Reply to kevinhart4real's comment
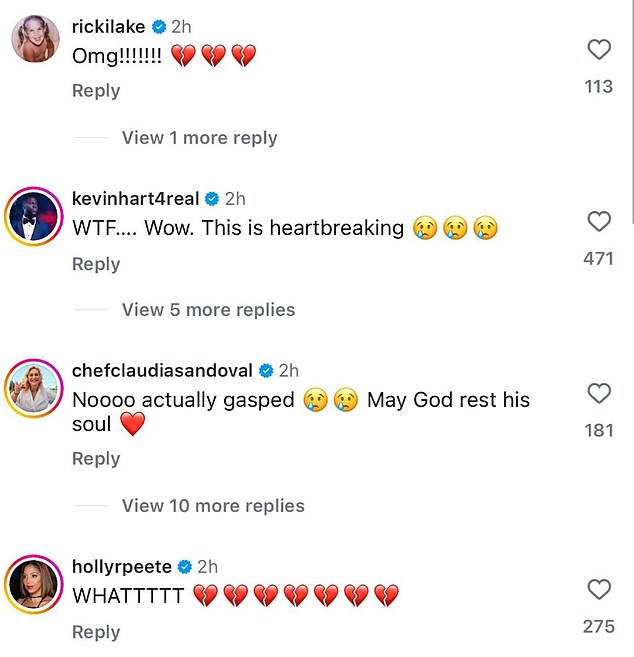634x657 pixels. 96,264
